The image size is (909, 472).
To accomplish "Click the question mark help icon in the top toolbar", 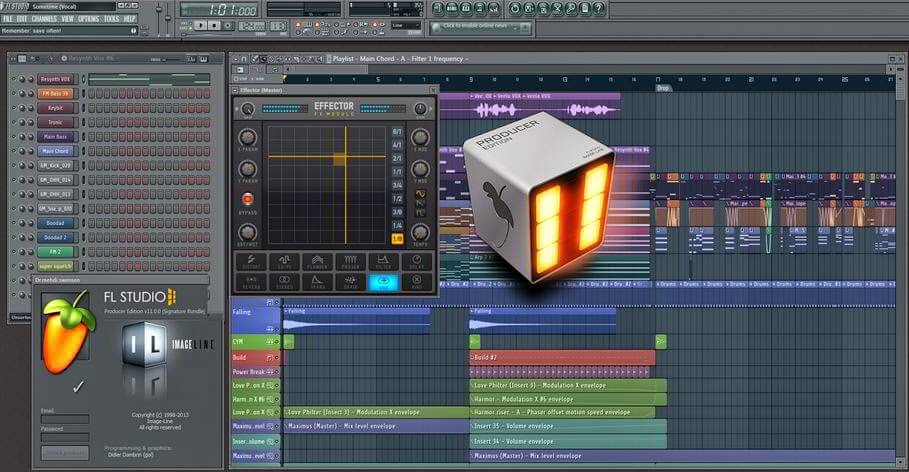I will [x=599, y=9].
